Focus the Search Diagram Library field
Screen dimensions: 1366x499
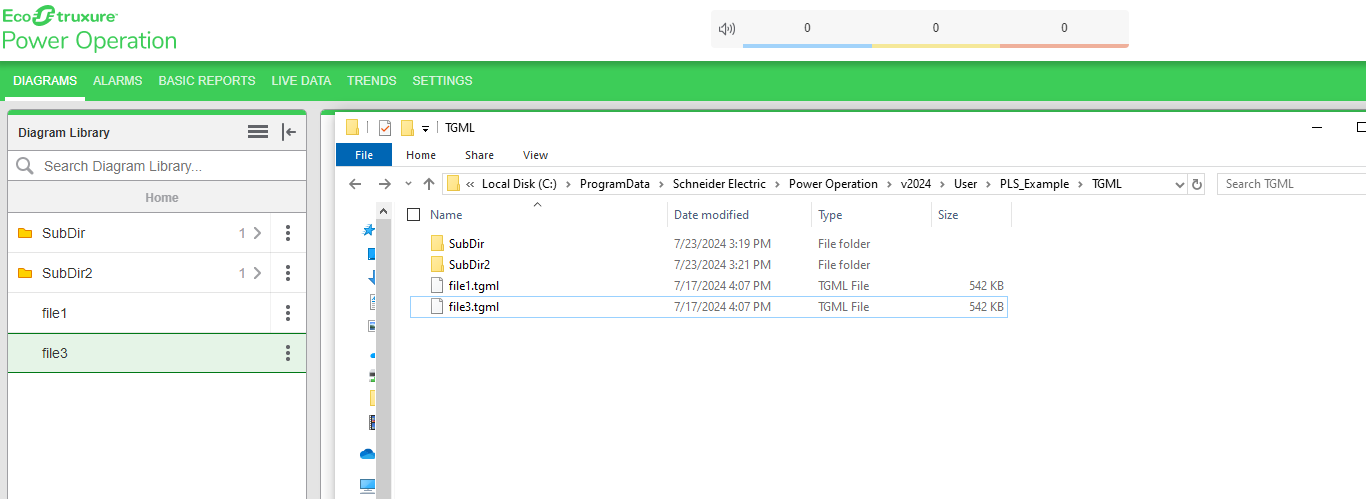[157, 166]
